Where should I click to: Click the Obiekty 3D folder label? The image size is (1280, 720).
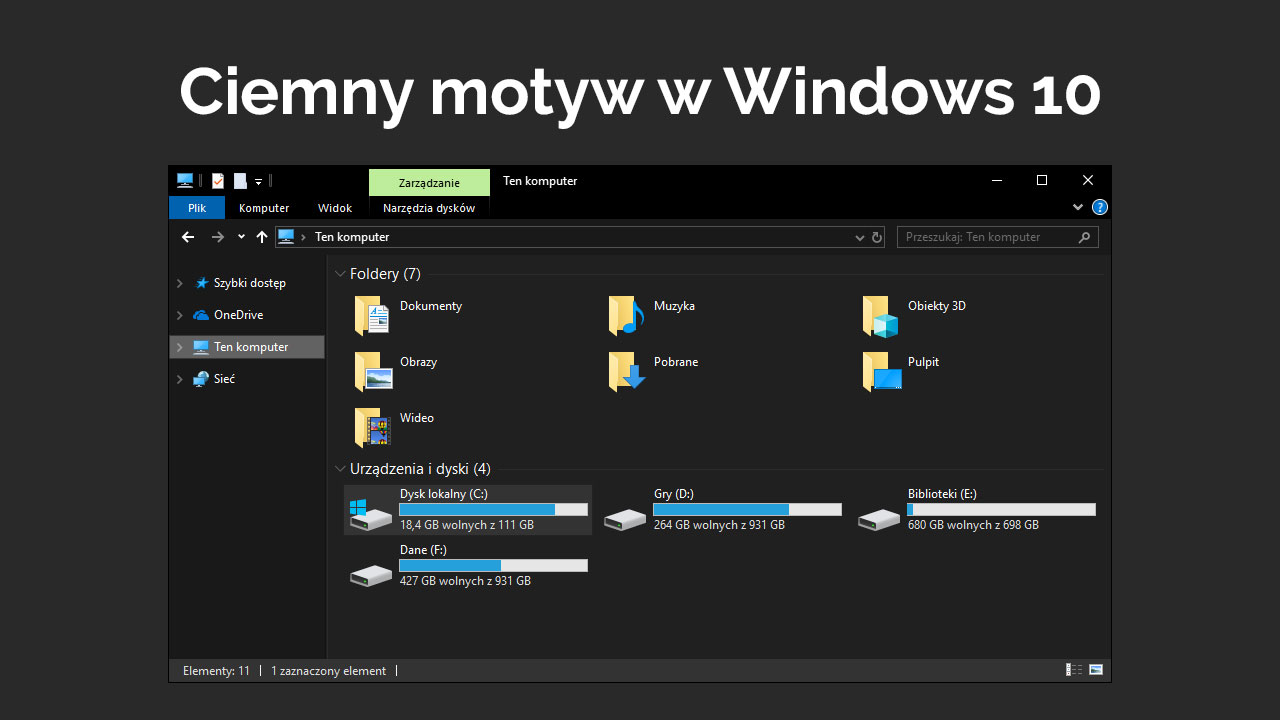click(937, 306)
